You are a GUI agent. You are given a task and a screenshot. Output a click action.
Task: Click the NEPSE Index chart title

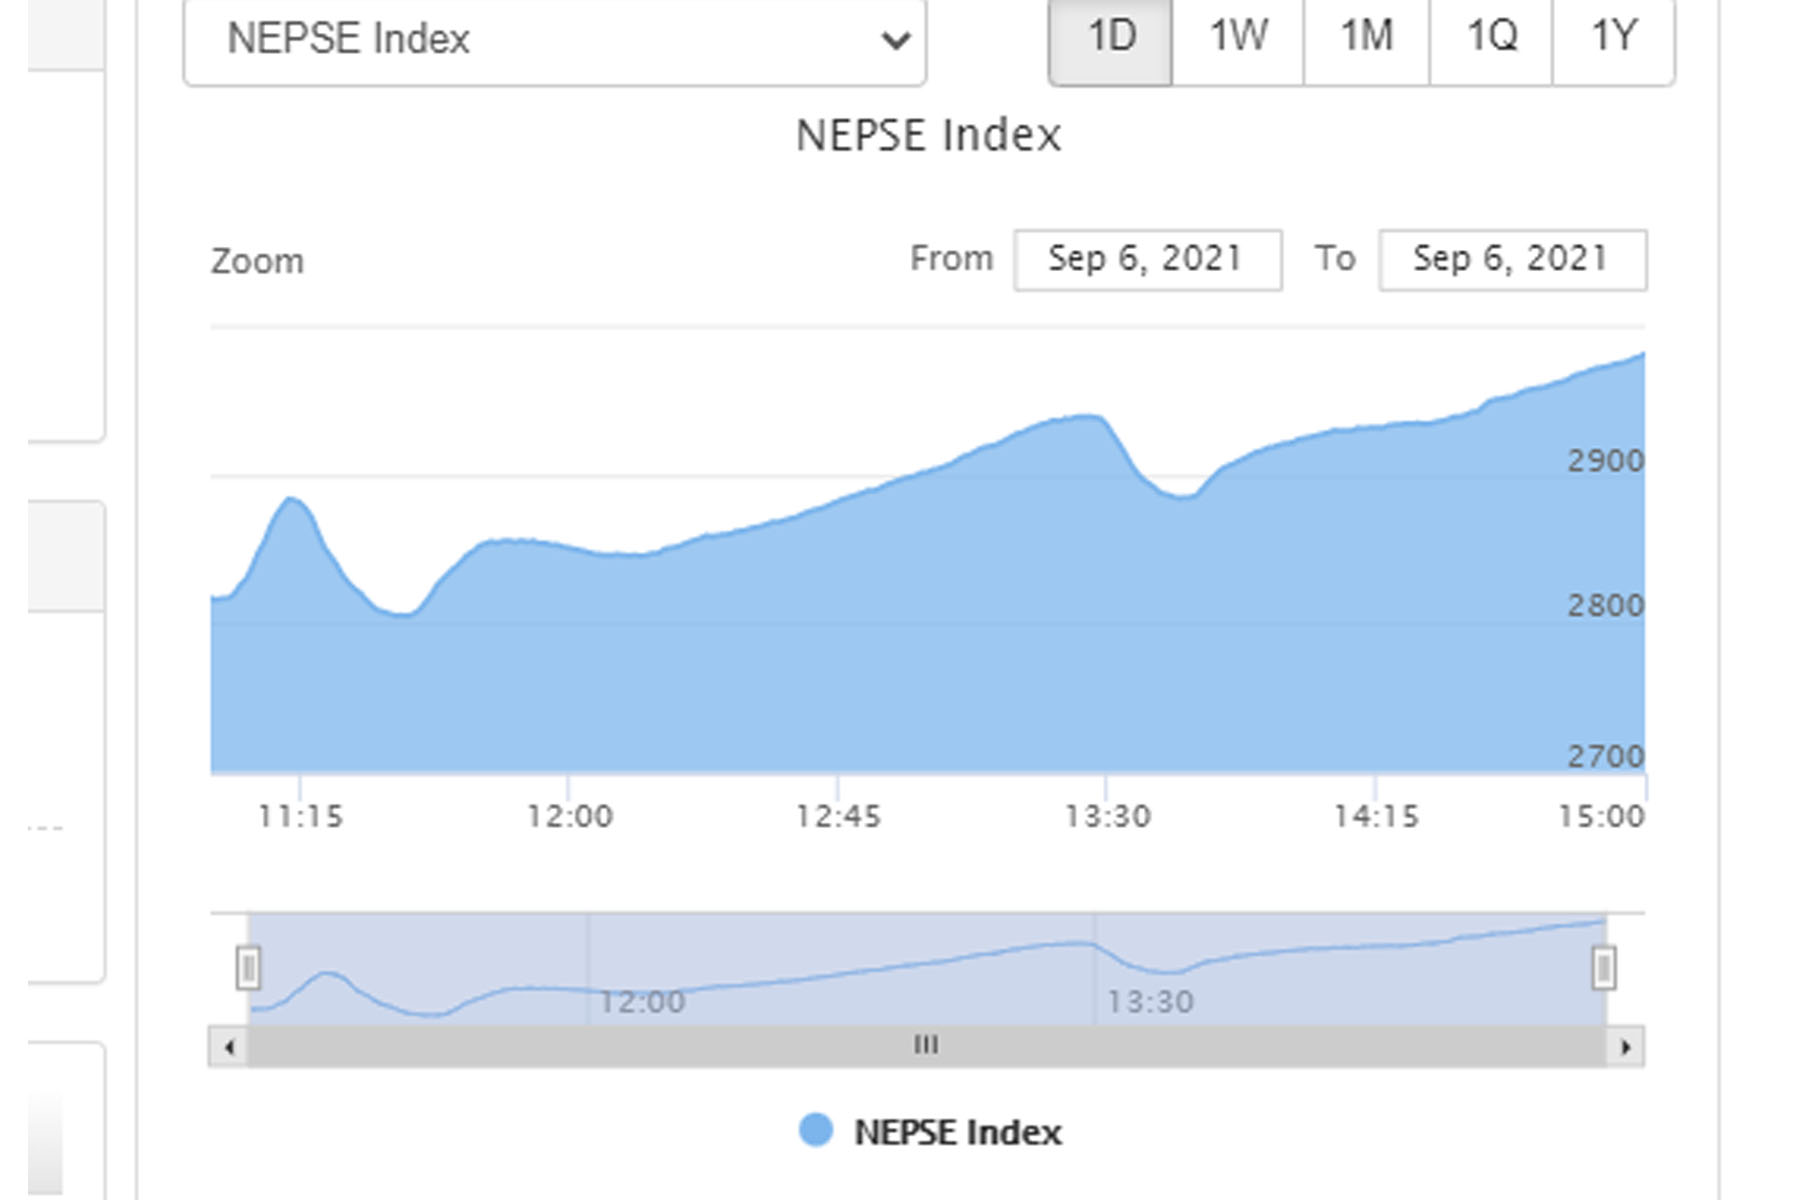point(928,136)
